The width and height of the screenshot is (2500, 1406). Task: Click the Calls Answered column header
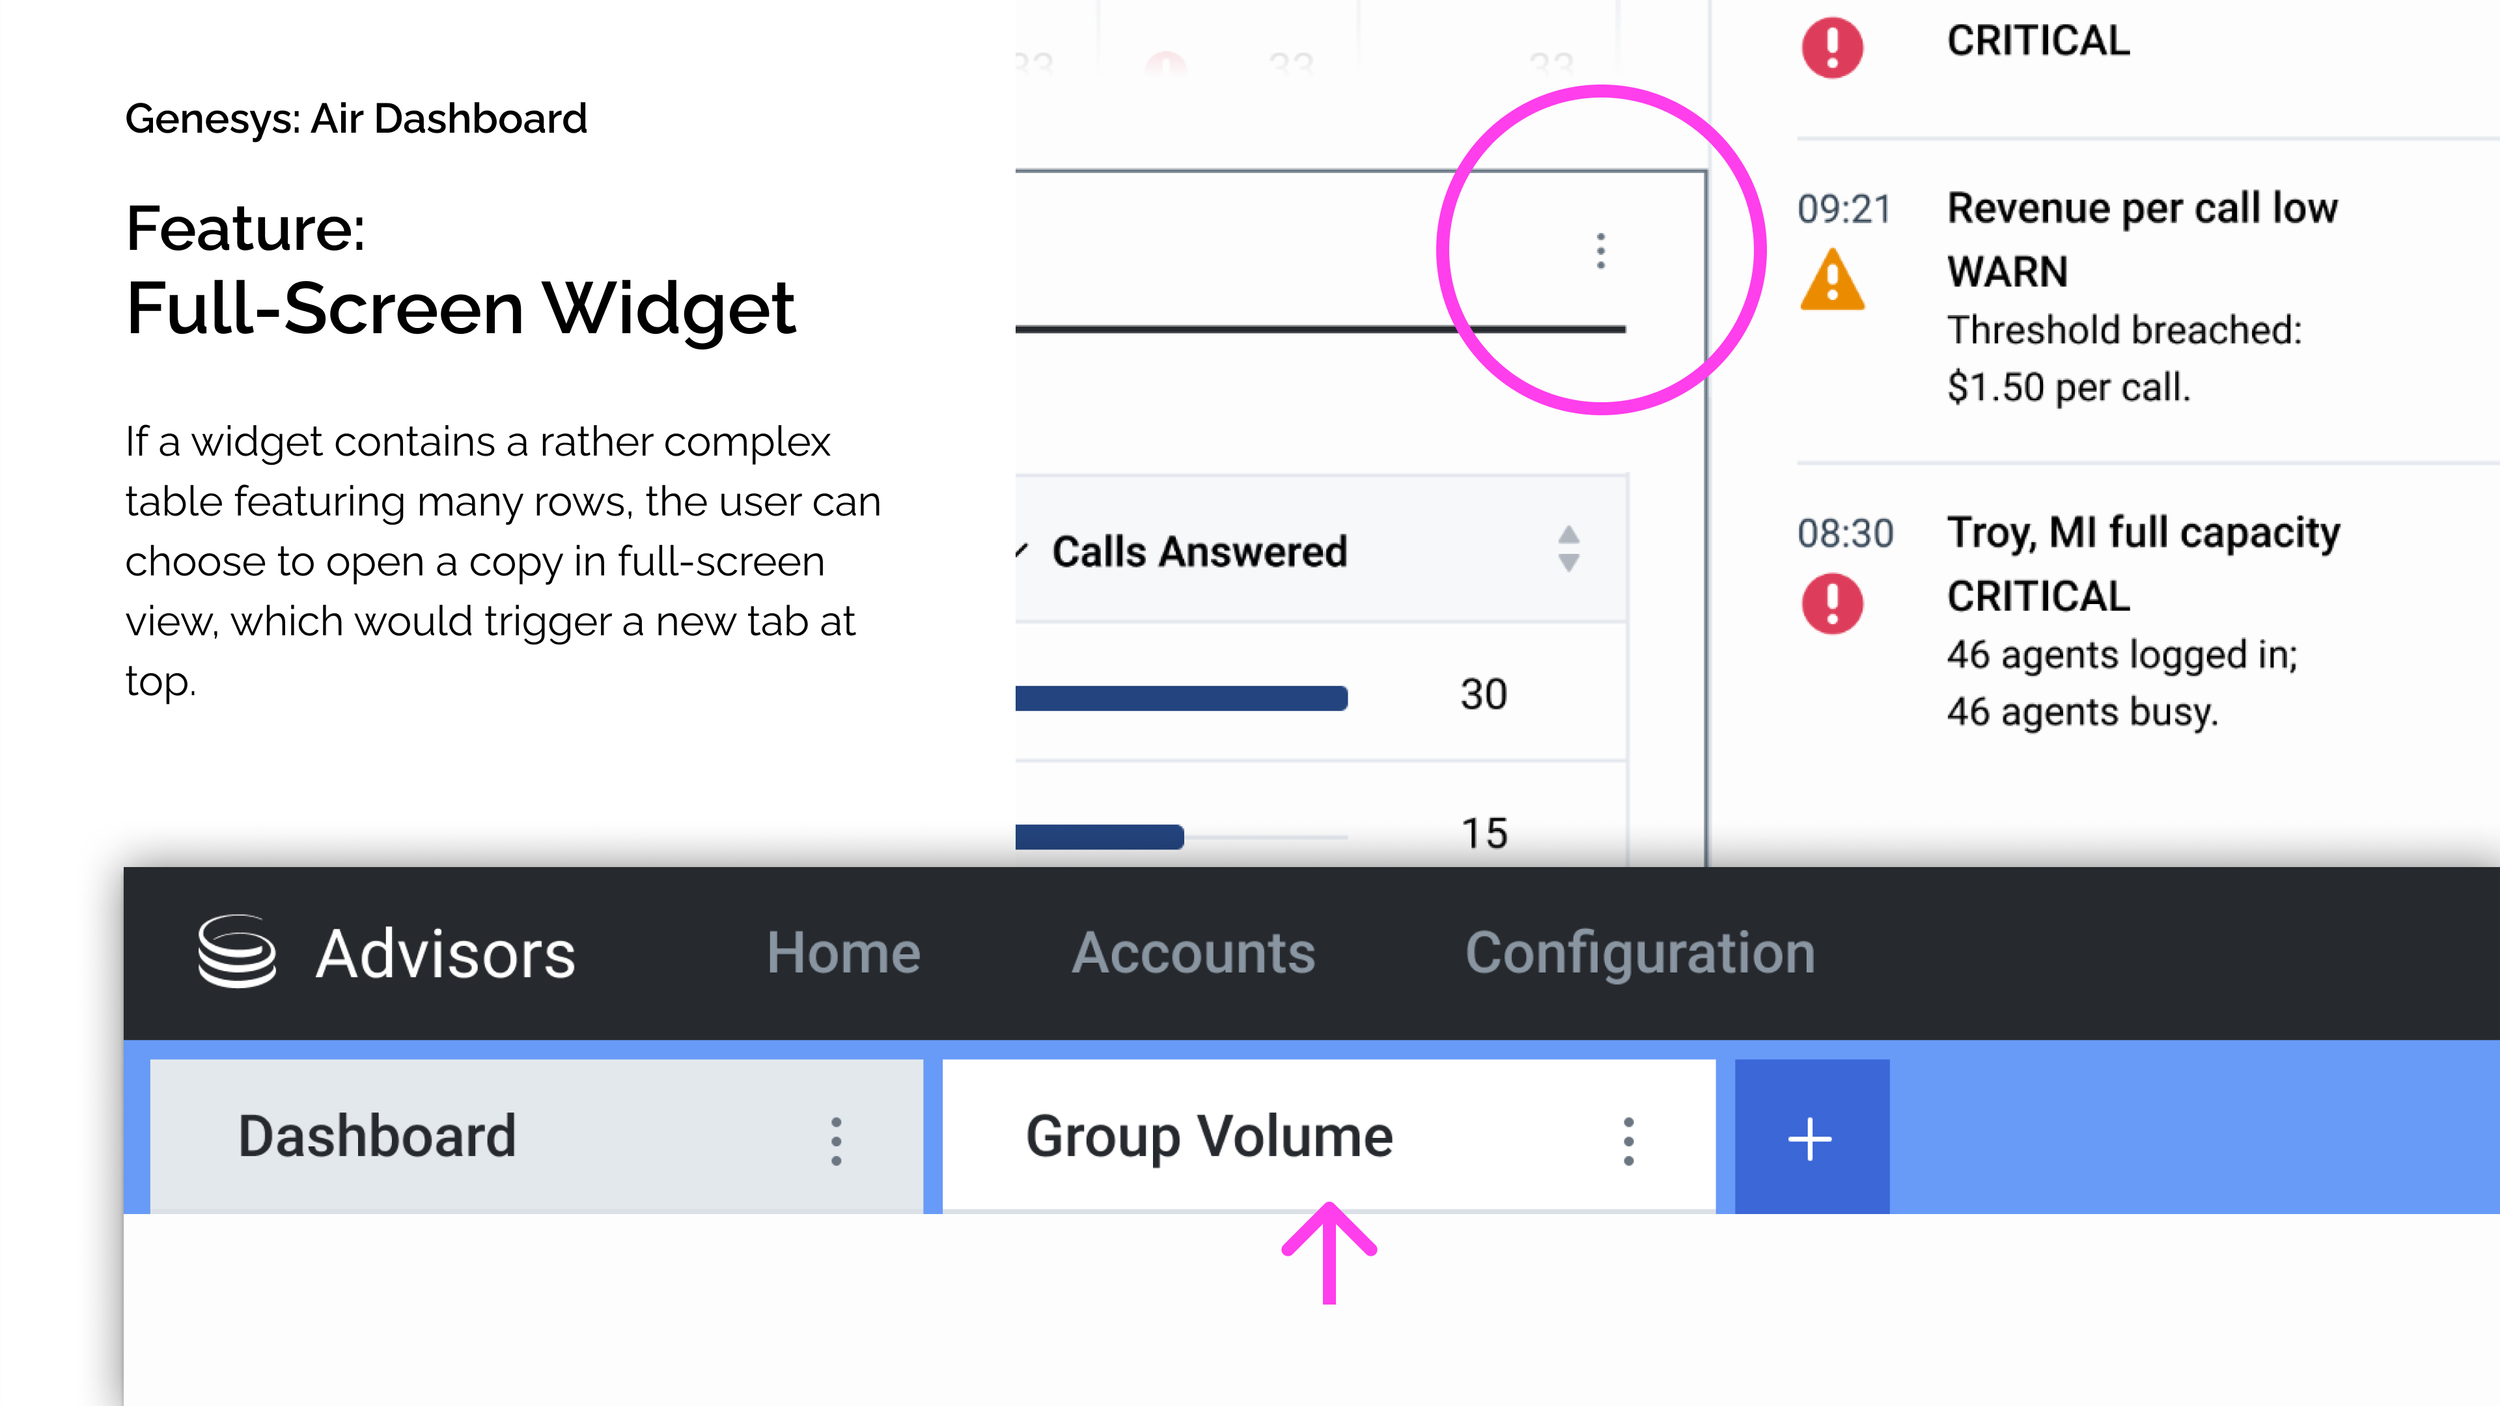pyautogui.click(x=1200, y=550)
